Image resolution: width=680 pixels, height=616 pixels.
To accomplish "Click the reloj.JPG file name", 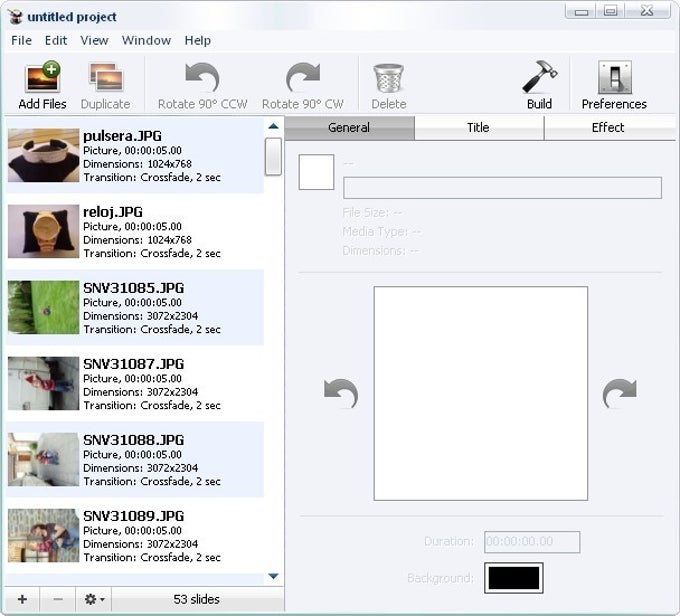I will click(x=113, y=212).
